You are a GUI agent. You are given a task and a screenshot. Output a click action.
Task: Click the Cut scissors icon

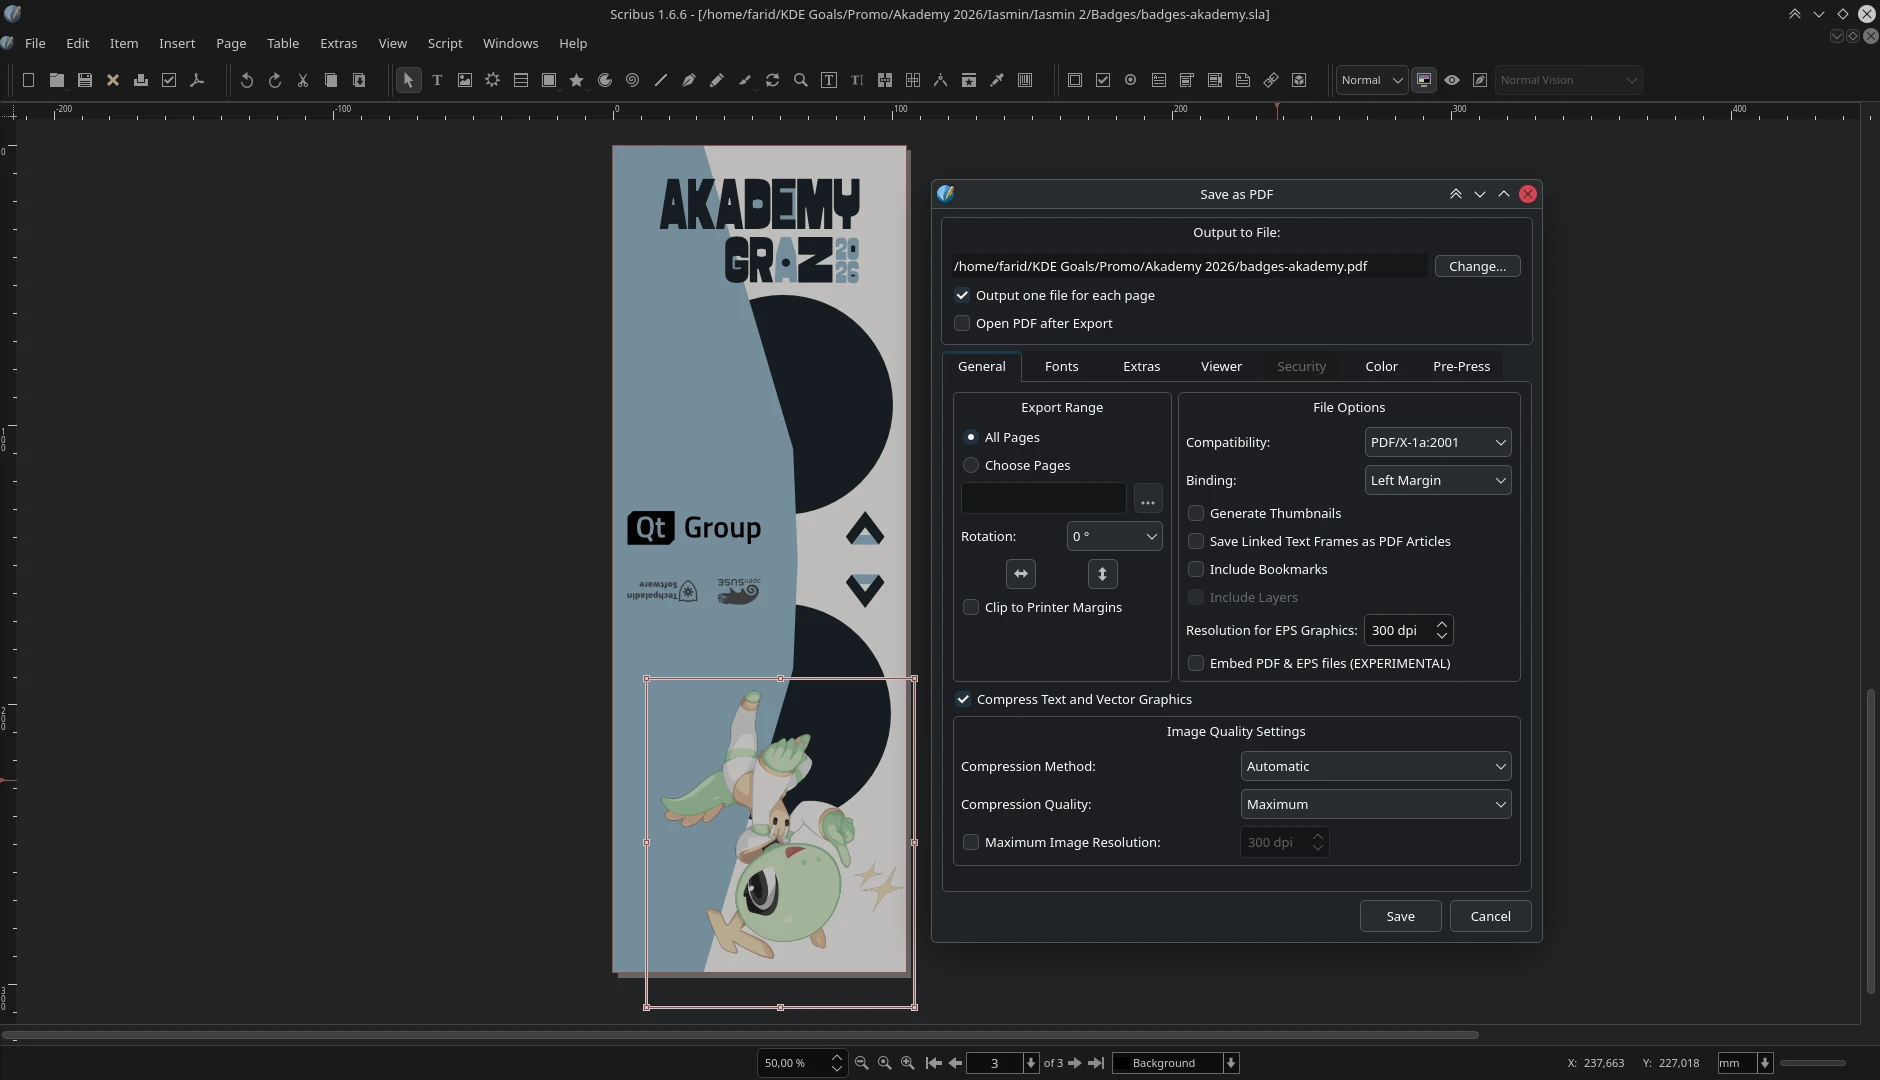(x=303, y=80)
